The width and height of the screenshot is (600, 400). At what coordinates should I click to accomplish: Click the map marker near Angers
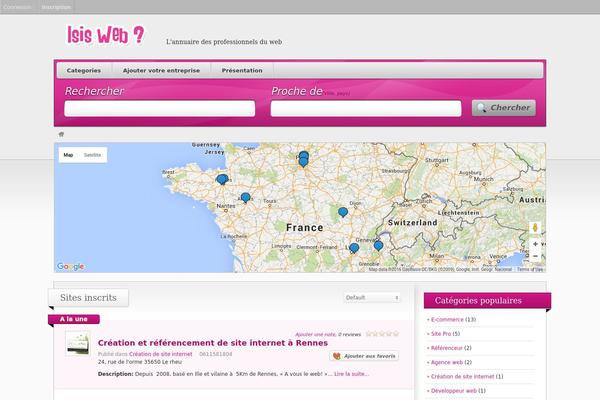246,198
